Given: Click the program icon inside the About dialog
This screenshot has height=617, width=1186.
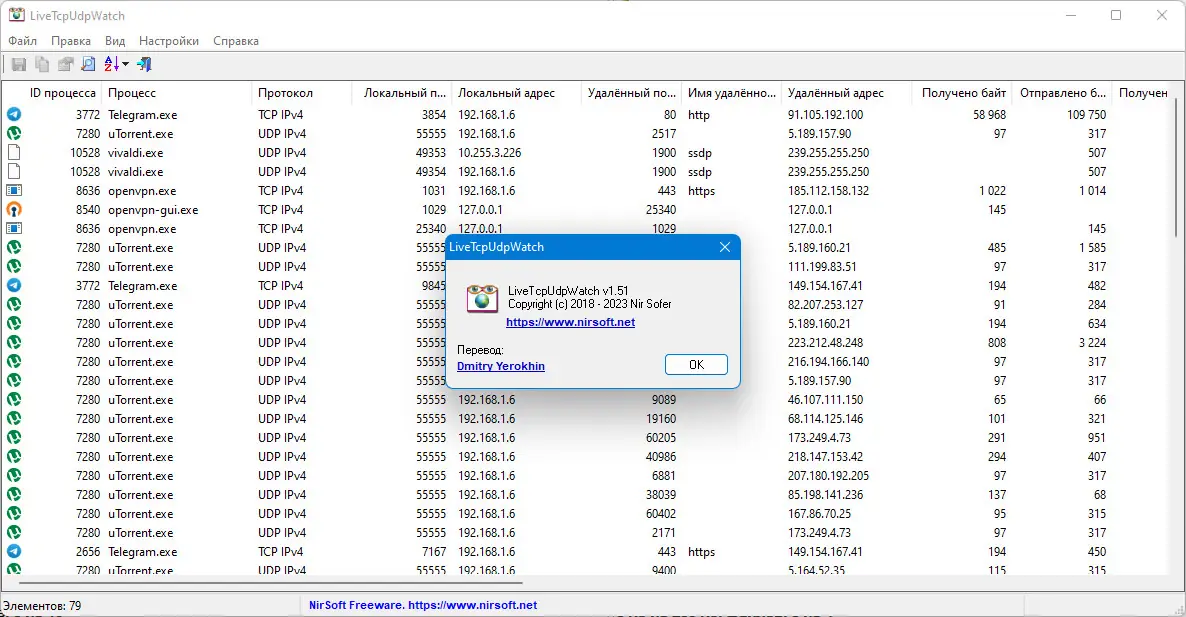Looking at the screenshot, I should (482, 299).
